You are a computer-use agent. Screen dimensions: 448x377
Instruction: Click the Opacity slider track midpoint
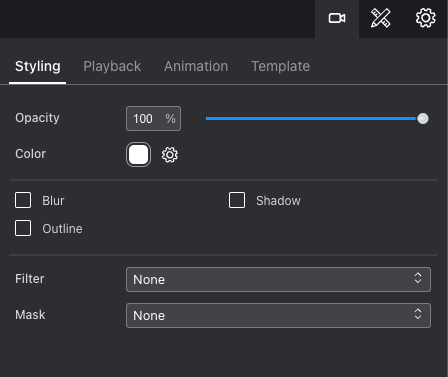314,119
